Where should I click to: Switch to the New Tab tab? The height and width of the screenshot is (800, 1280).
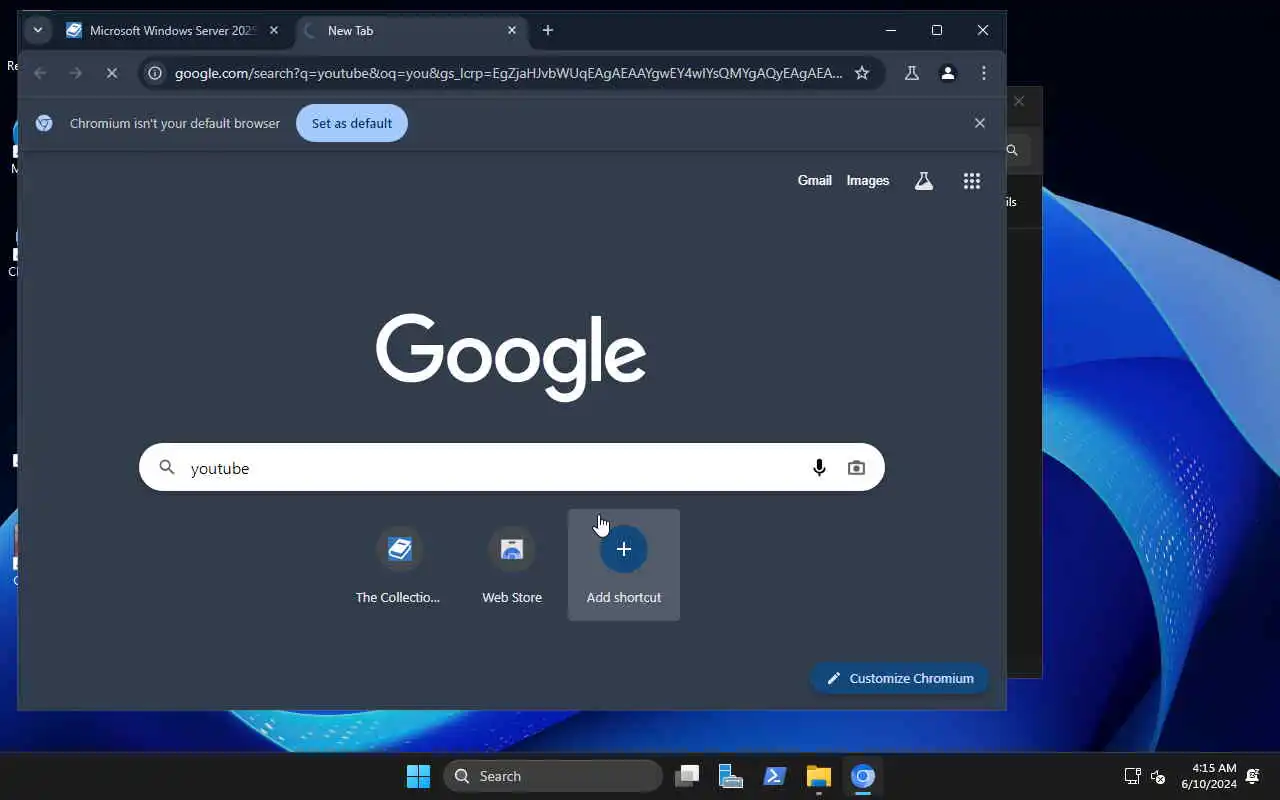412,30
